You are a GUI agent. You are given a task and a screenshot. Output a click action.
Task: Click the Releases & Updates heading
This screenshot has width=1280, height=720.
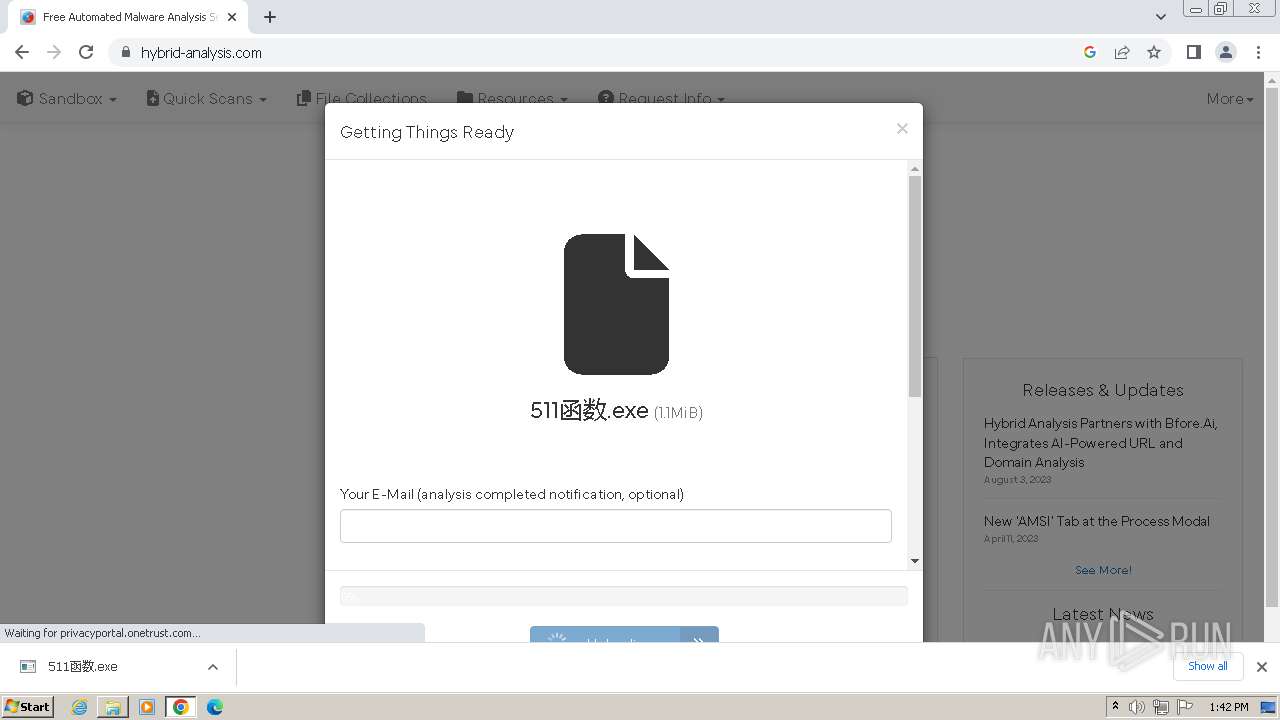coord(1103,390)
